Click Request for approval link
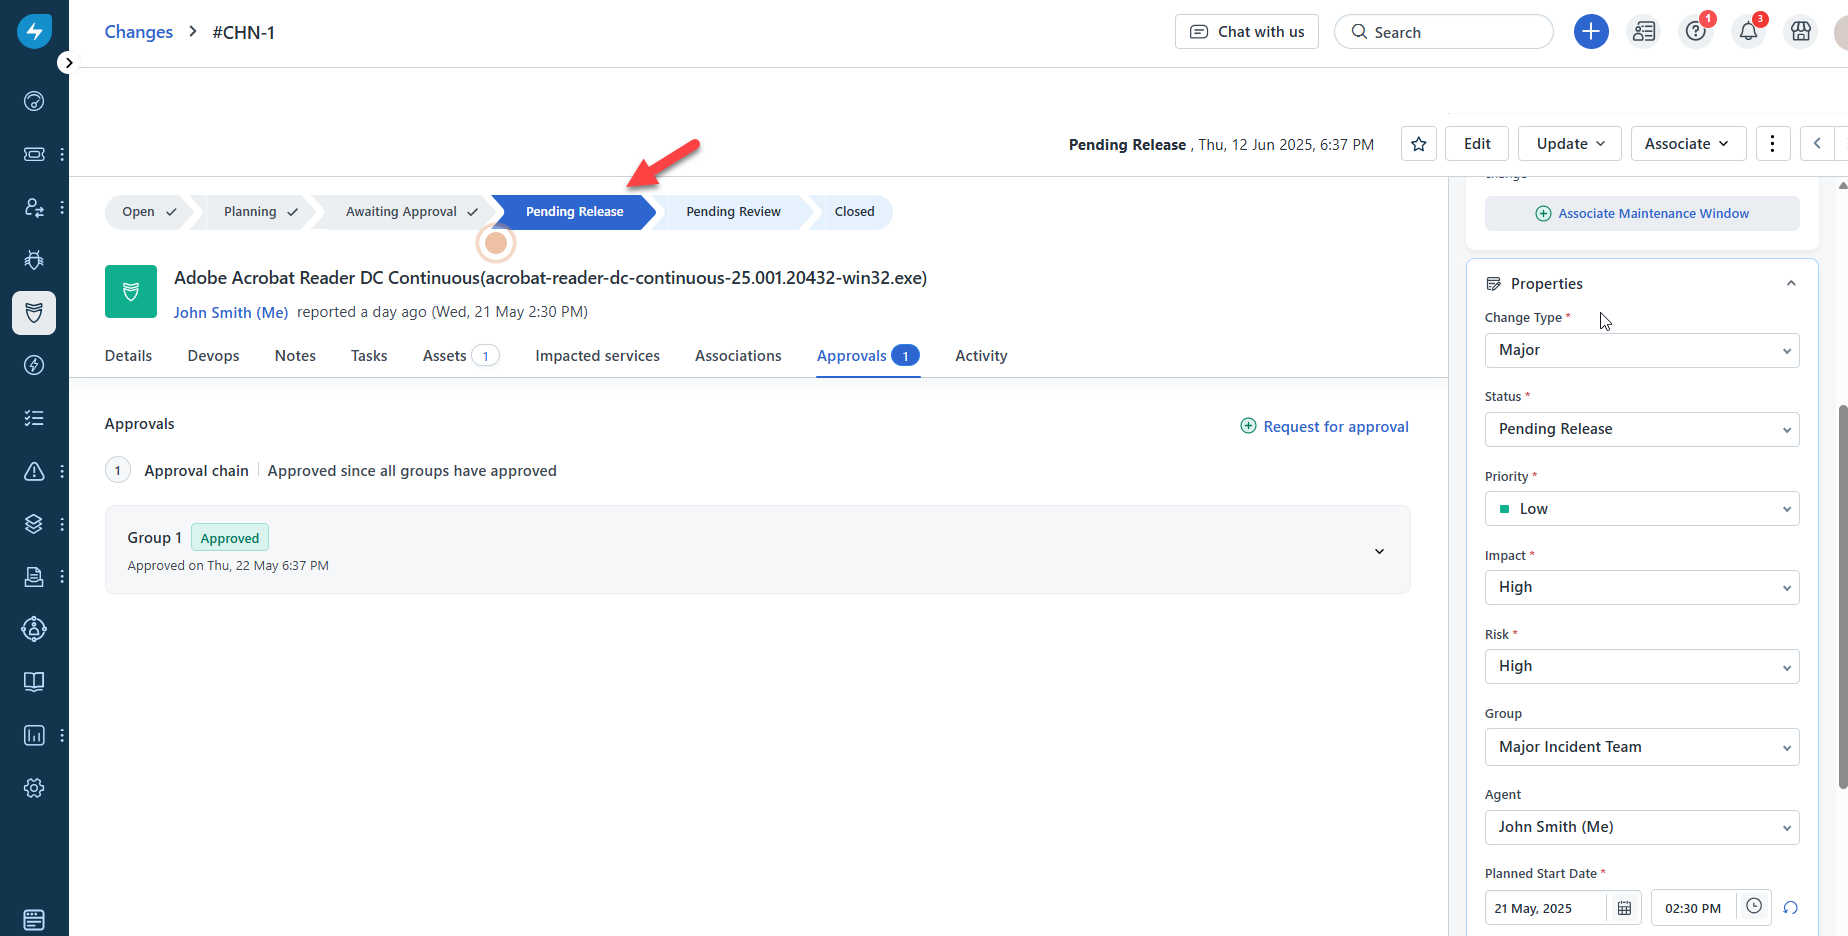Image resolution: width=1848 pixels, height=936 pixels. pyautogui.click(x=1324, y=427)
